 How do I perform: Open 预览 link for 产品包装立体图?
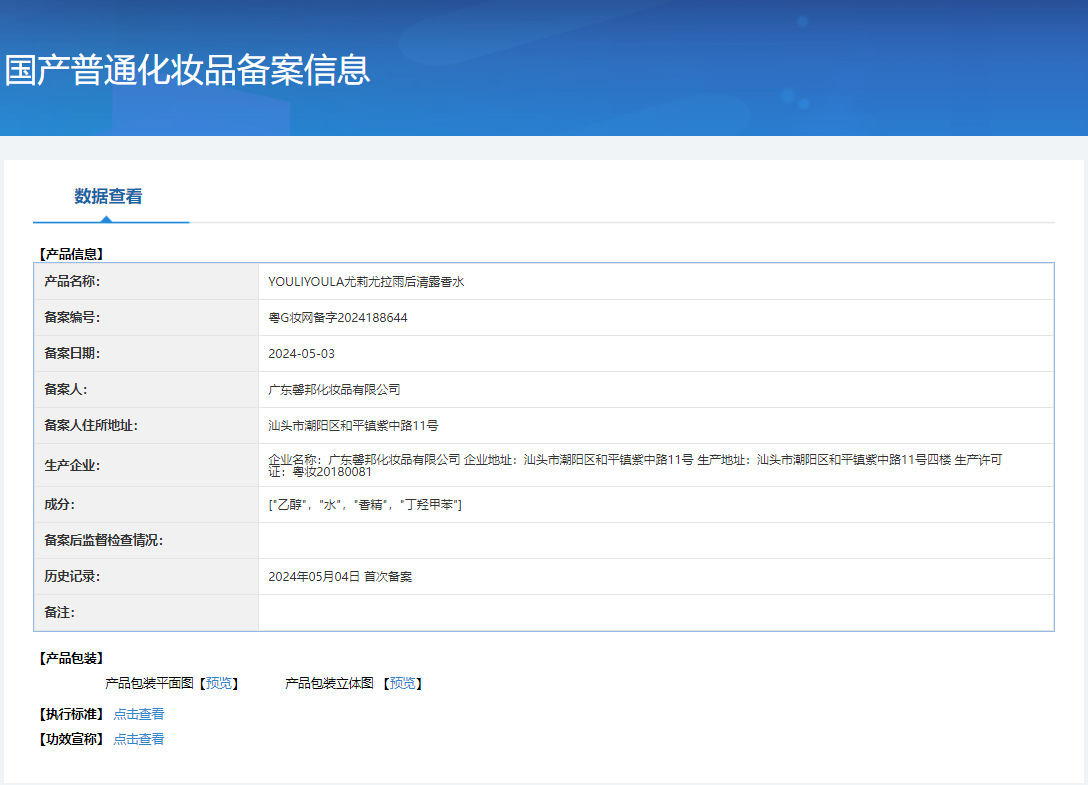(402, 684)
